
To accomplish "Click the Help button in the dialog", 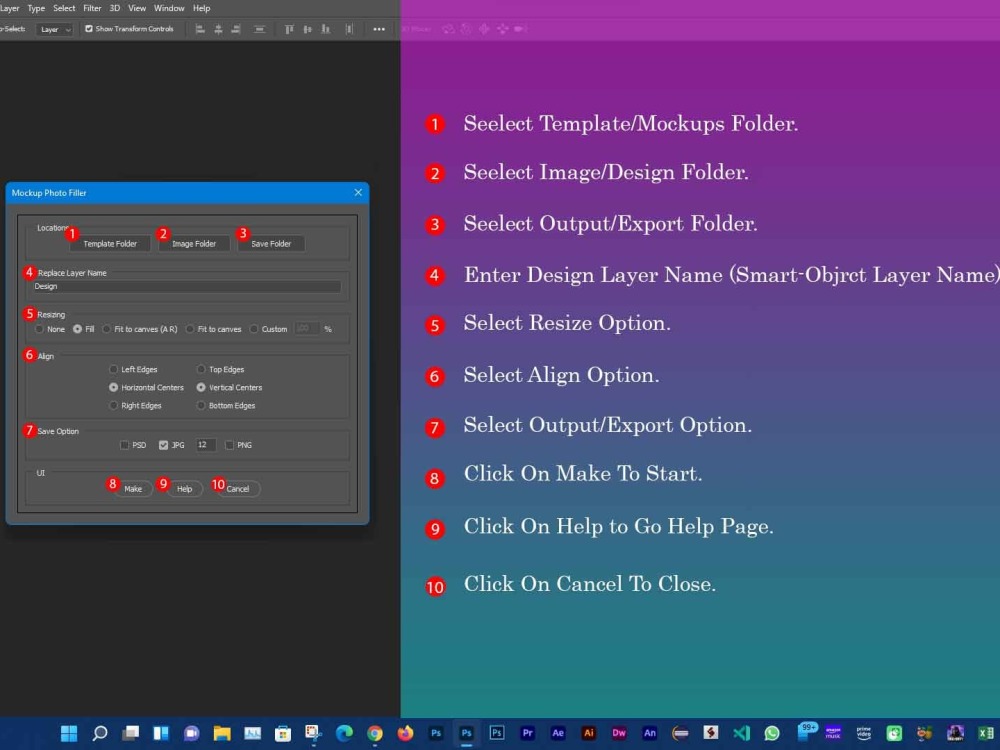I will 184,489.
